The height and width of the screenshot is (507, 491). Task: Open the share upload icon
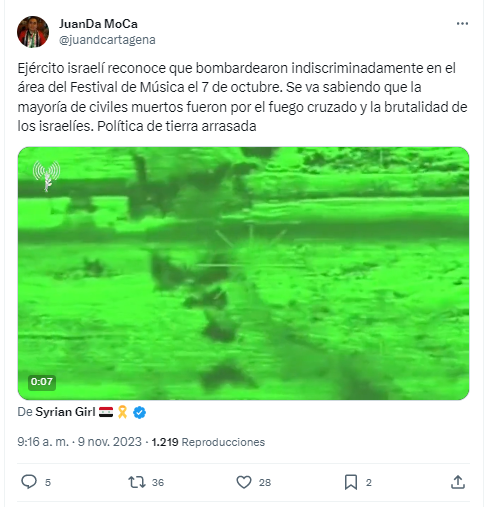(x=458, y=482)
